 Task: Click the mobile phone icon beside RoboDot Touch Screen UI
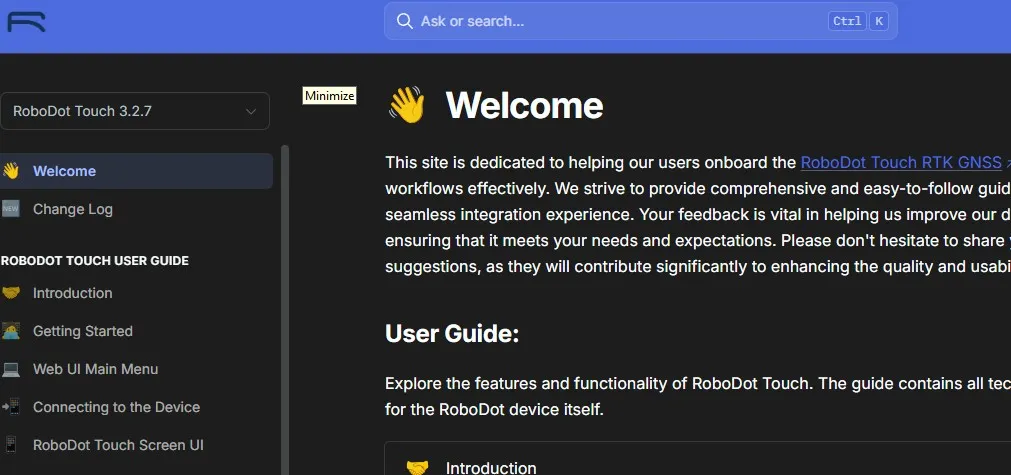click(10, 445)
